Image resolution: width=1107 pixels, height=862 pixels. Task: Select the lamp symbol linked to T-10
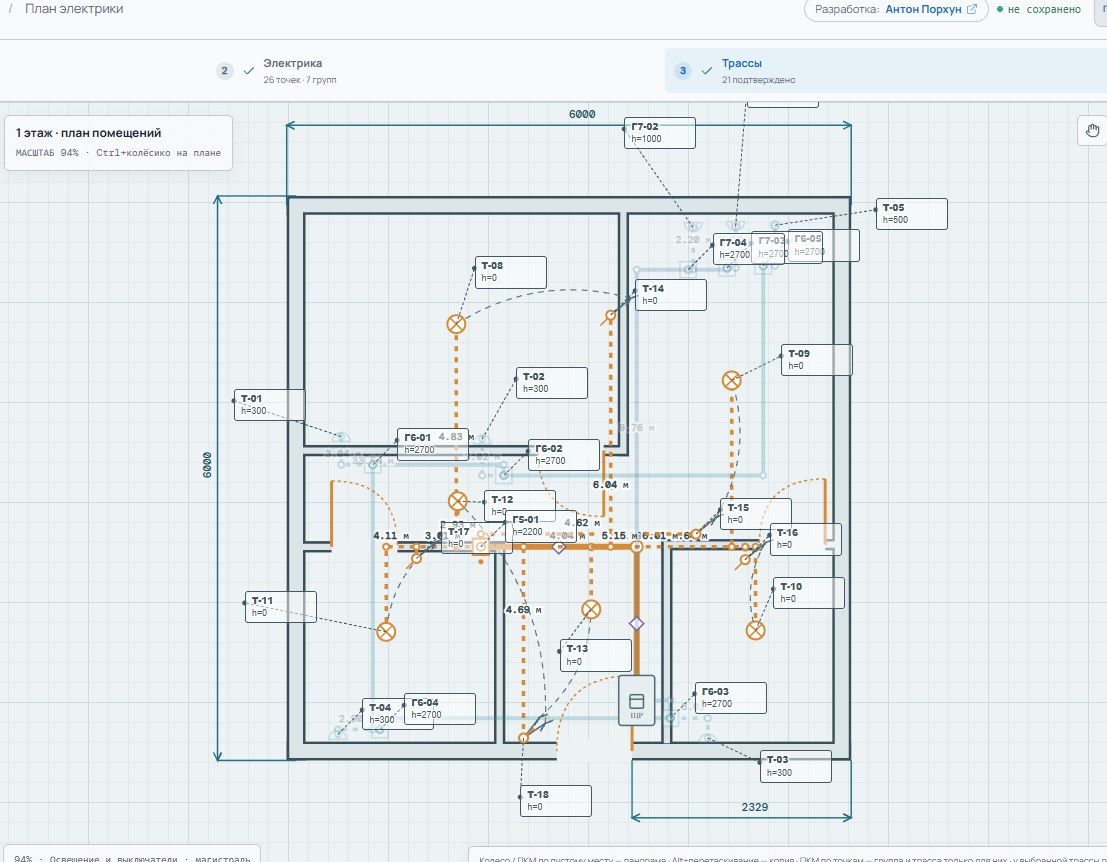click(x=755, y=630)
